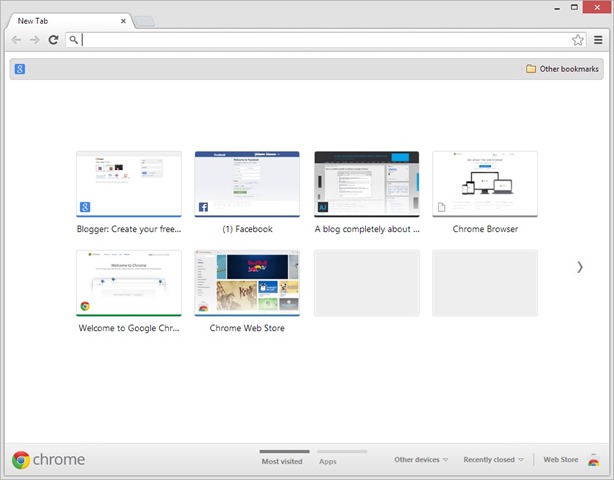Viewport: 614px width, 480px height.
Task: Open the Google bookmark in the bookmarks bar
Action: click(20, 69)
